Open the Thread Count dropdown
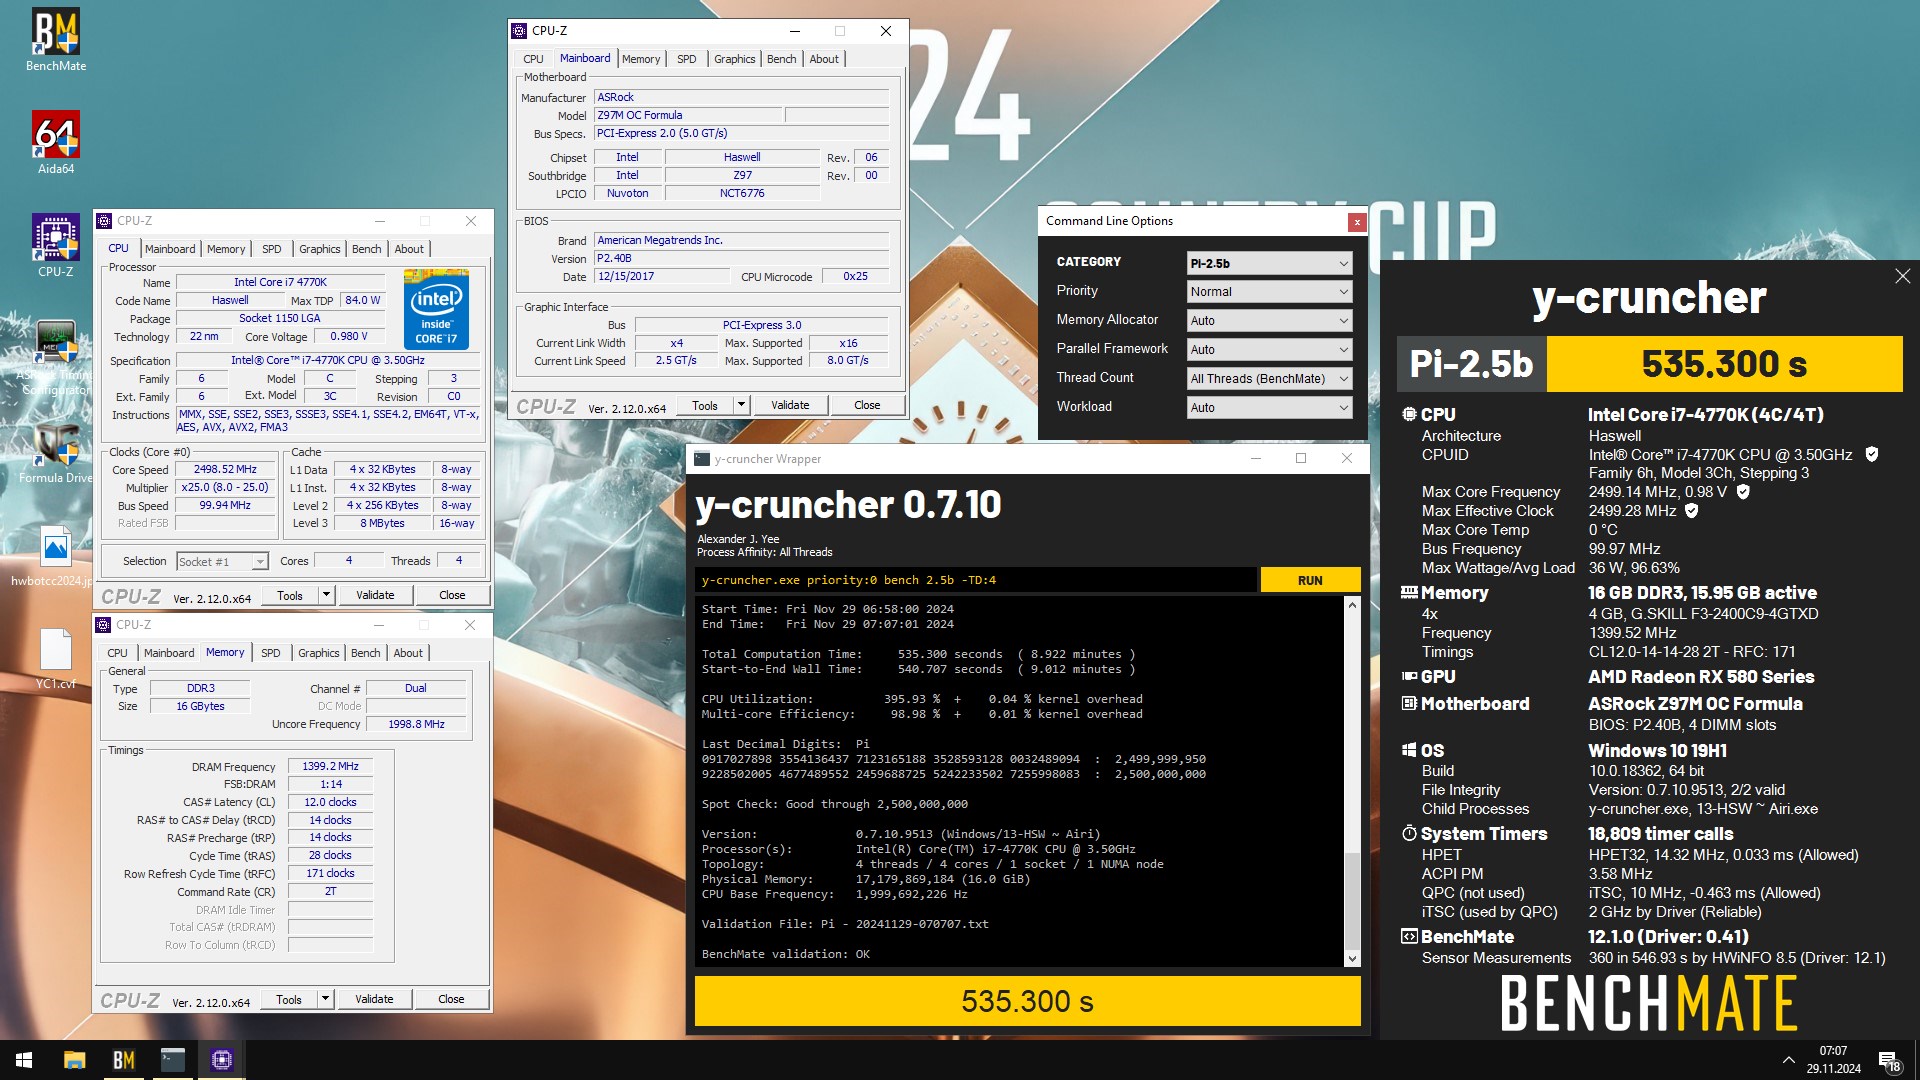1920x1080 pixels. point(1269,379)
